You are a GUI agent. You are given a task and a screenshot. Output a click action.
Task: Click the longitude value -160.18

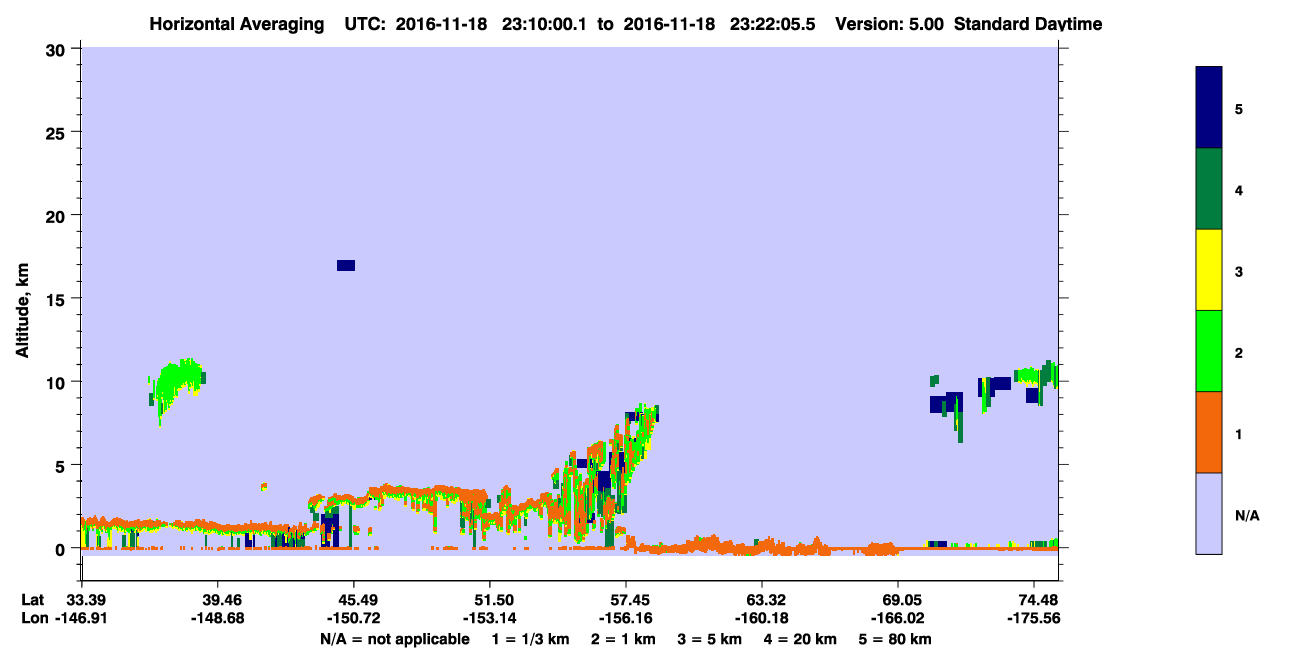[761, 618]
